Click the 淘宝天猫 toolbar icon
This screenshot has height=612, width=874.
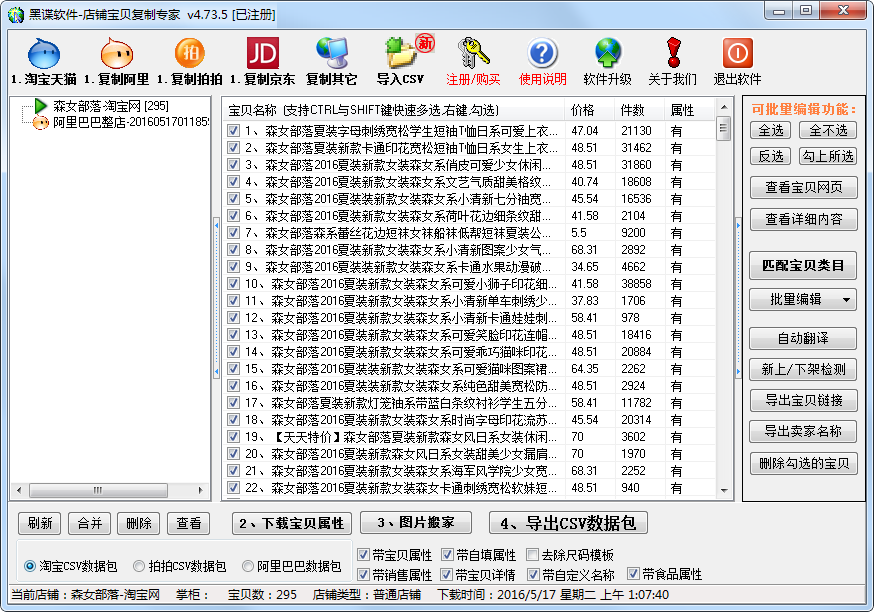click(43, 53)
